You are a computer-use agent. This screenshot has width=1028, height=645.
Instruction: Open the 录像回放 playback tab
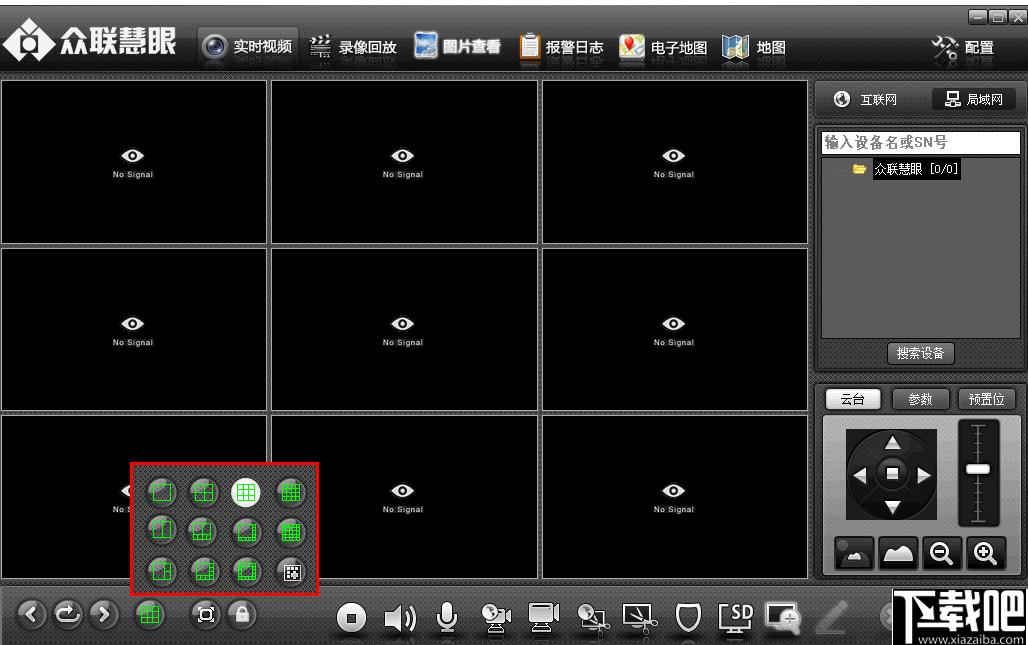pos(353,47)
